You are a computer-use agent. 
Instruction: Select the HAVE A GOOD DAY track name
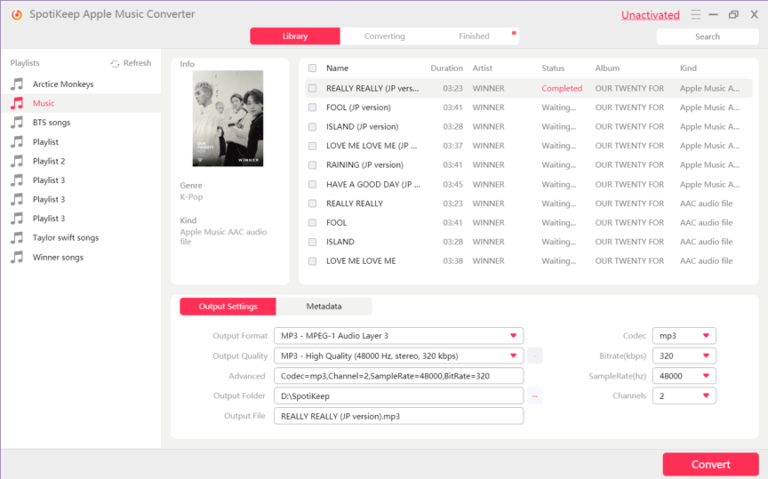coord(373,184)
